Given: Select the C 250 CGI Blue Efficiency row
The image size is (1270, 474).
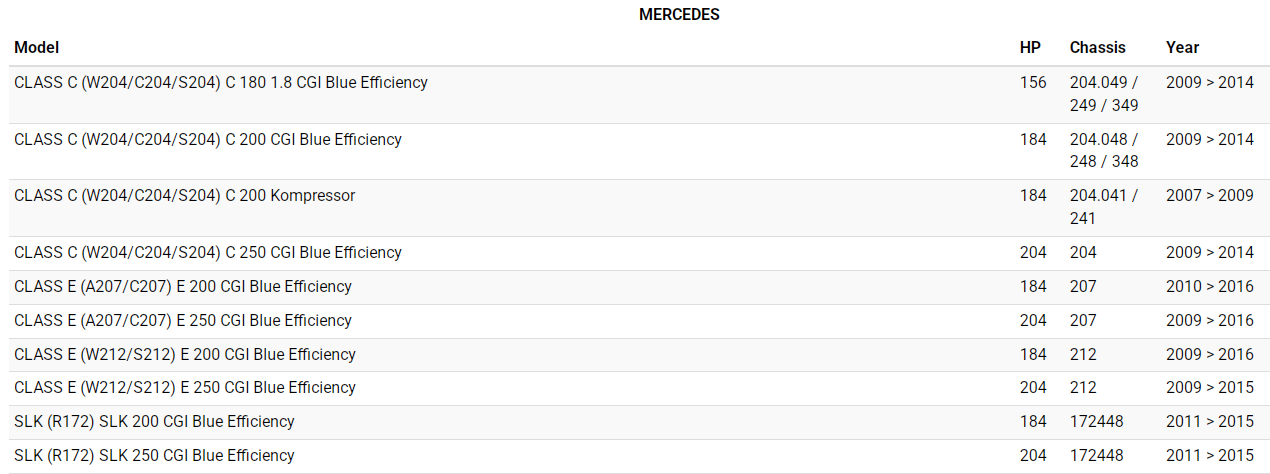Looking at the screenshot, I should tap(208, 253).
